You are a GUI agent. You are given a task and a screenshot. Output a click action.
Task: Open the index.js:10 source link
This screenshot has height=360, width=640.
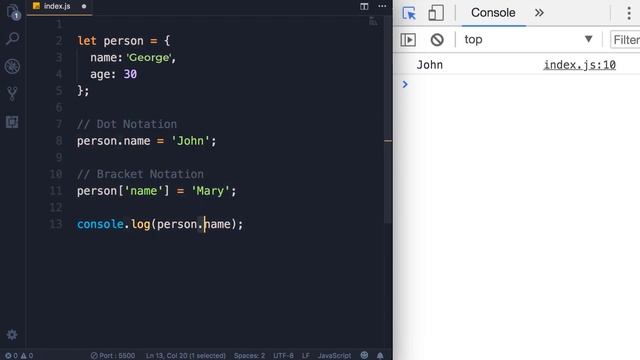pos(580,65)
